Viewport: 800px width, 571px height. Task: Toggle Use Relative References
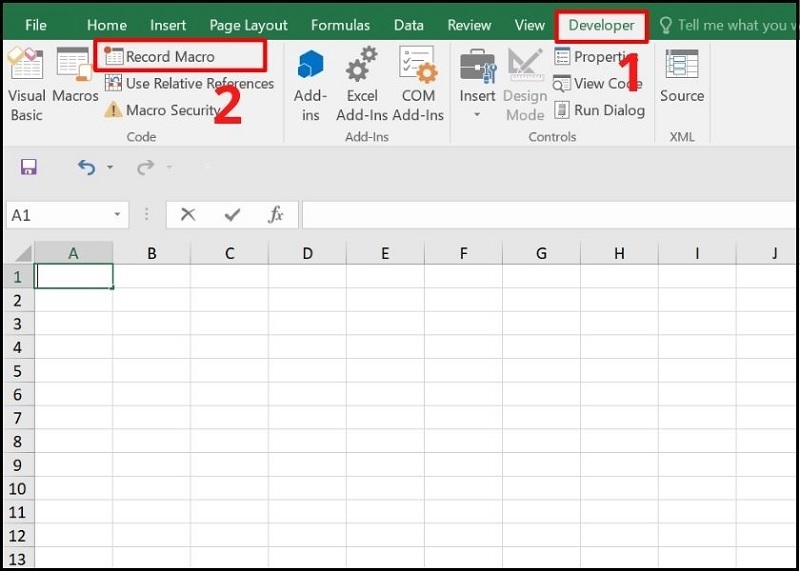click(x=189, y=84)
